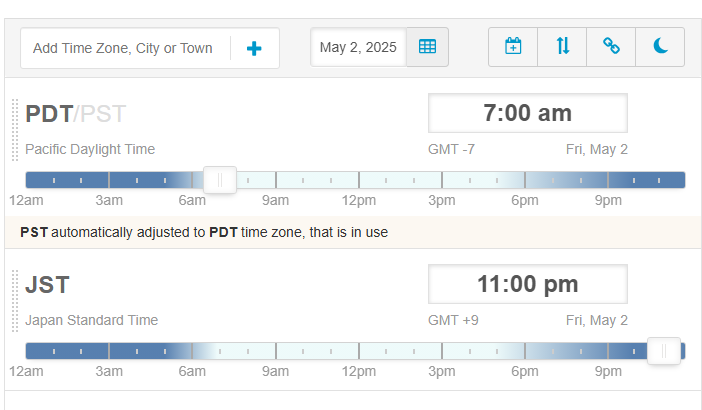Viewport: 702px width, 410px height.
Task: Click the Add Time Zone search field
Action: click(x=125, y=48)
